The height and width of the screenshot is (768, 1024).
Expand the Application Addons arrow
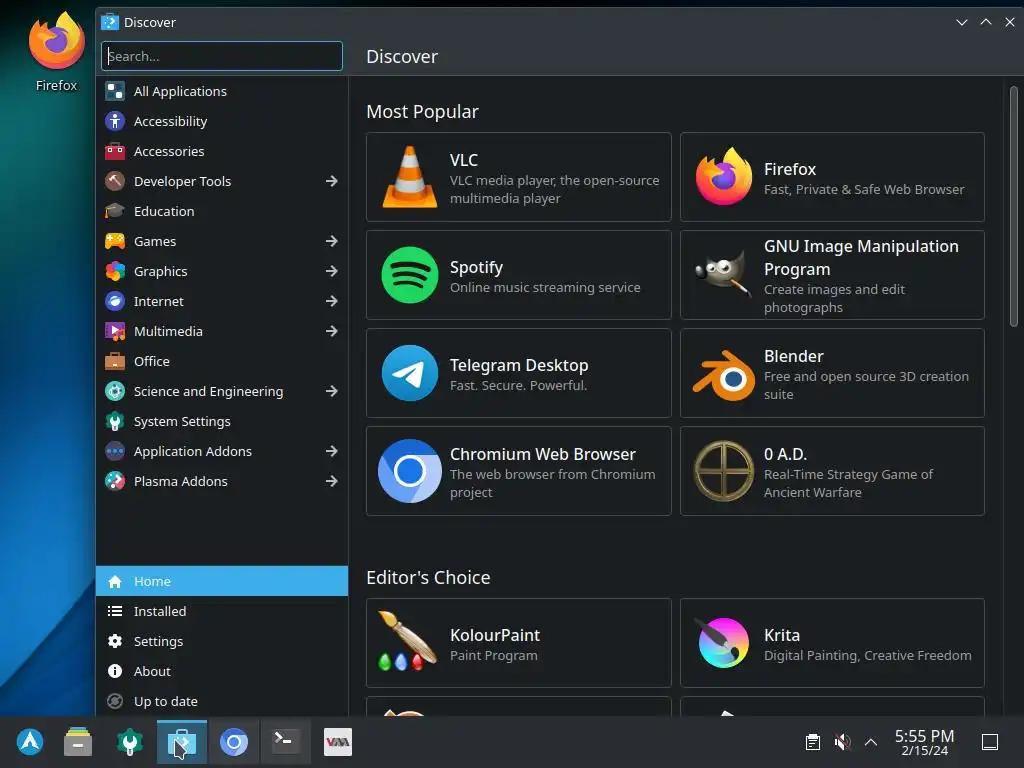tap(332, 451)
